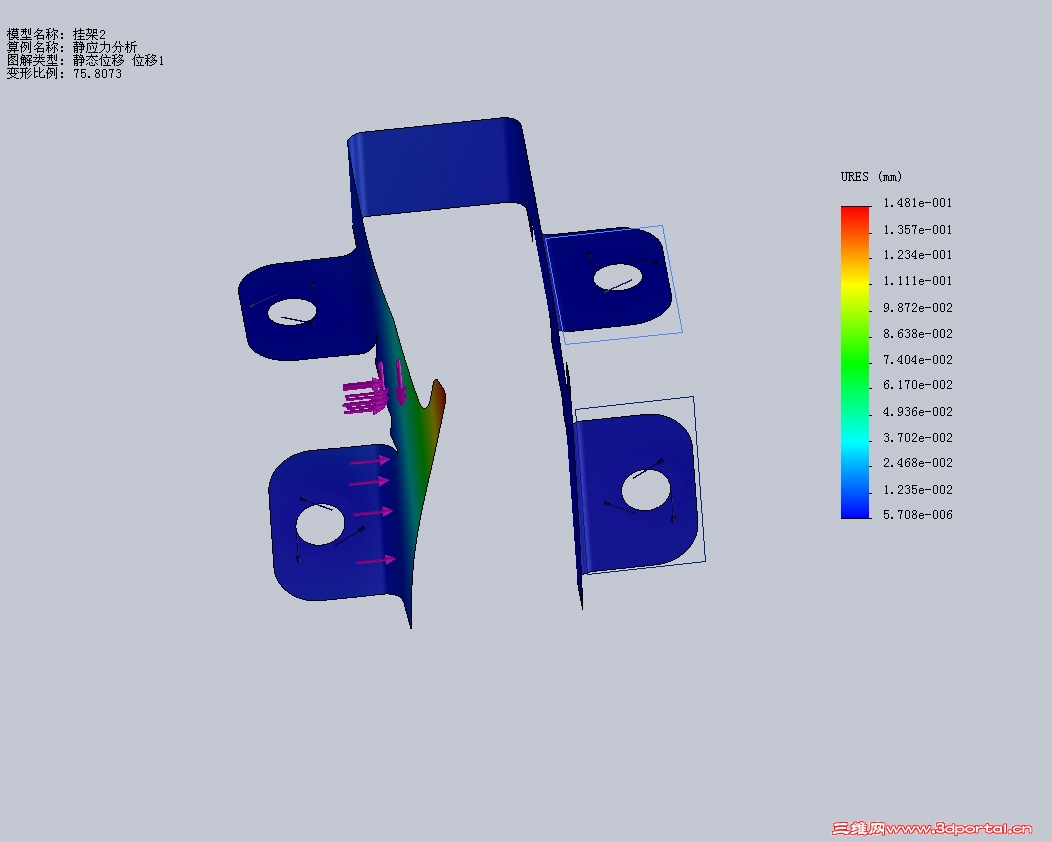Click the plot type '静态位移 位移1'
The image size is (1052, 842).
[118, 60]
